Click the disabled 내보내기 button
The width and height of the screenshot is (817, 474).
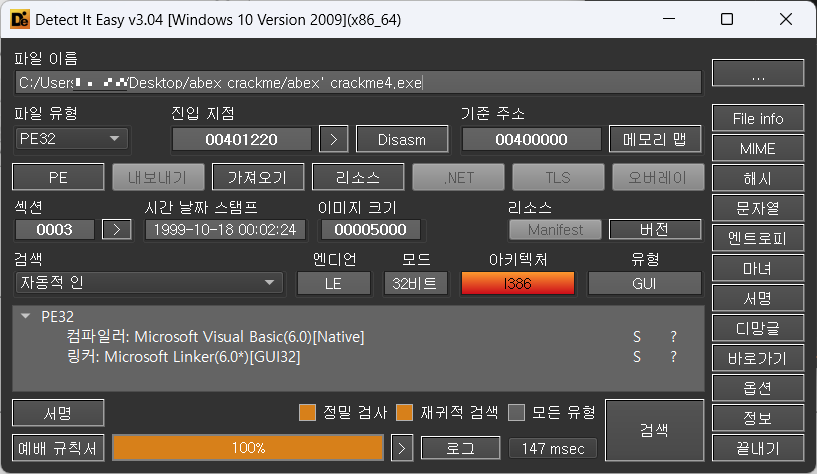pyautogui.click(x=158, y=178)
